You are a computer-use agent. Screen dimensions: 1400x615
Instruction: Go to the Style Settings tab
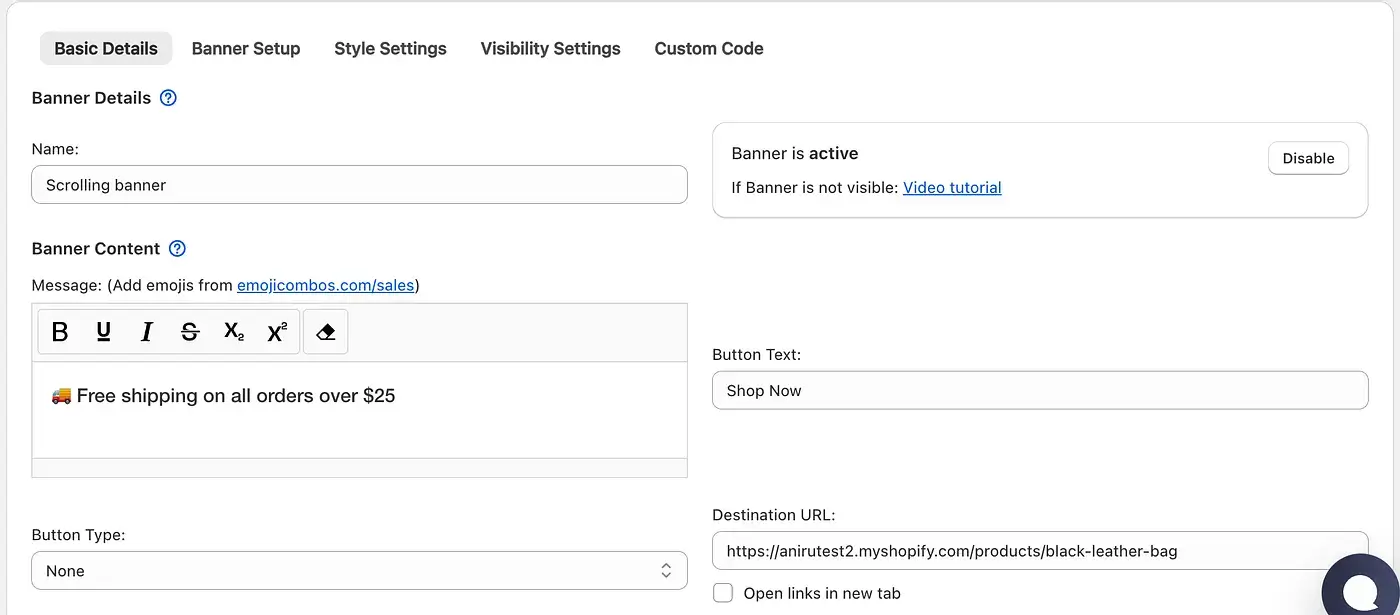pyautogui.click(x=390, y=48)
